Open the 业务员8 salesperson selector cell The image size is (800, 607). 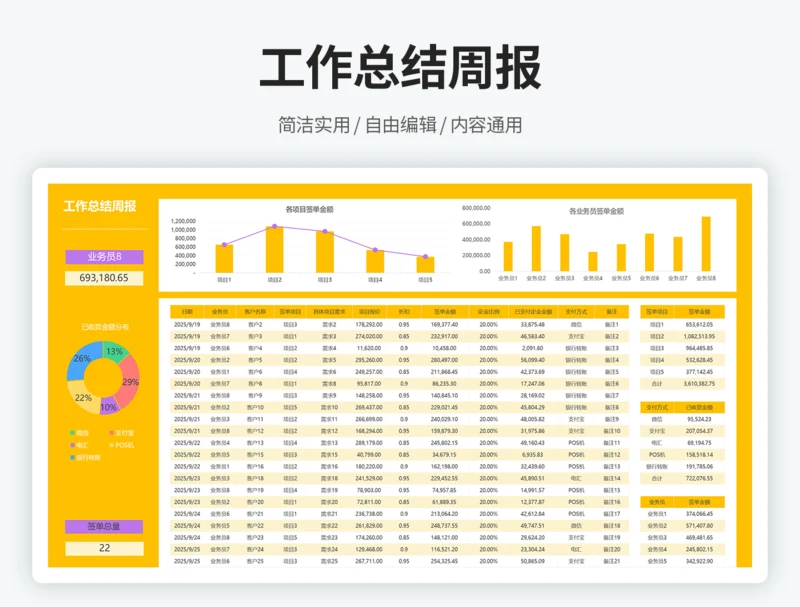click(x=104, y=257)
